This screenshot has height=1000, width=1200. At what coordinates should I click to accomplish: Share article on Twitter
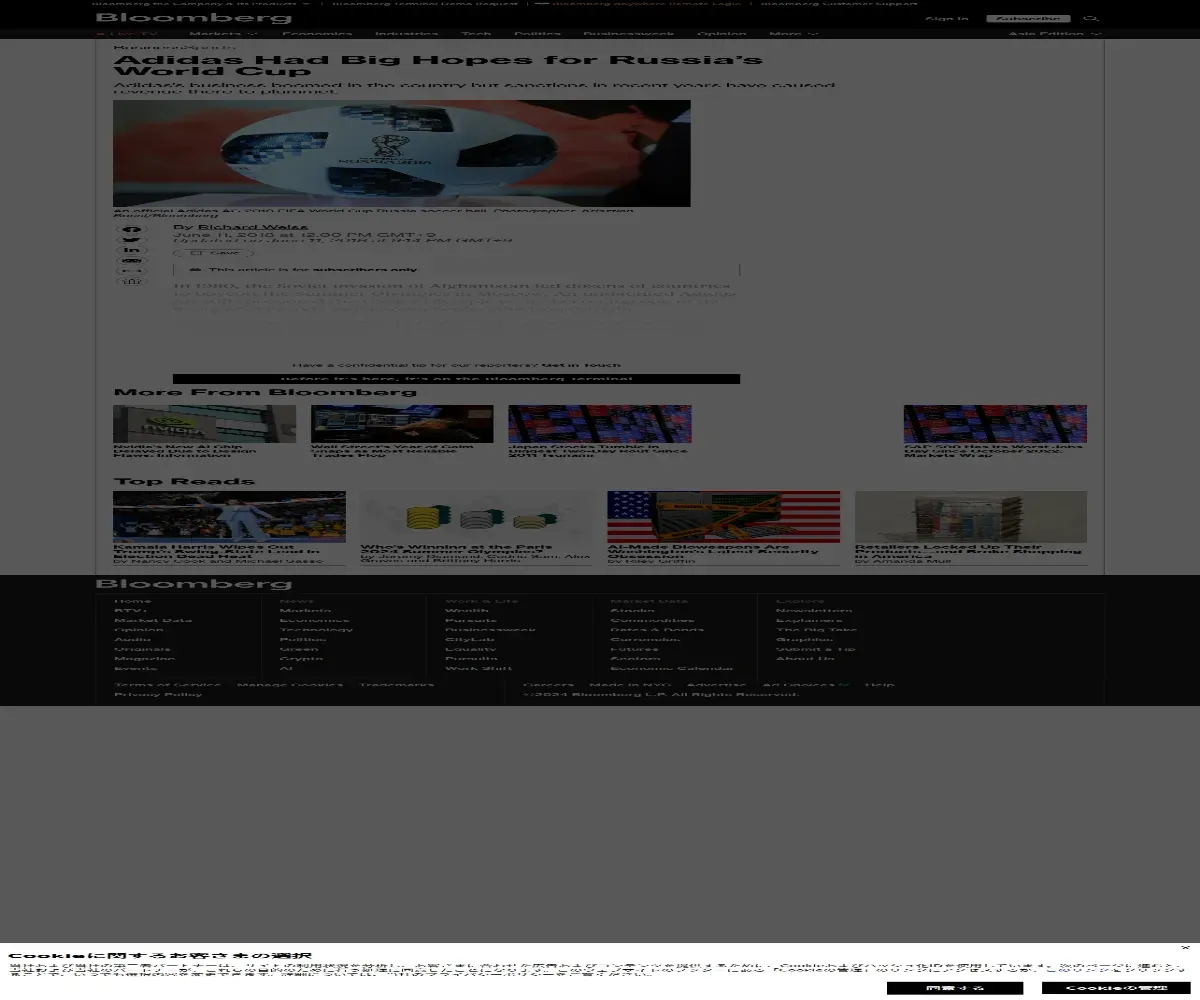point(132,240)
